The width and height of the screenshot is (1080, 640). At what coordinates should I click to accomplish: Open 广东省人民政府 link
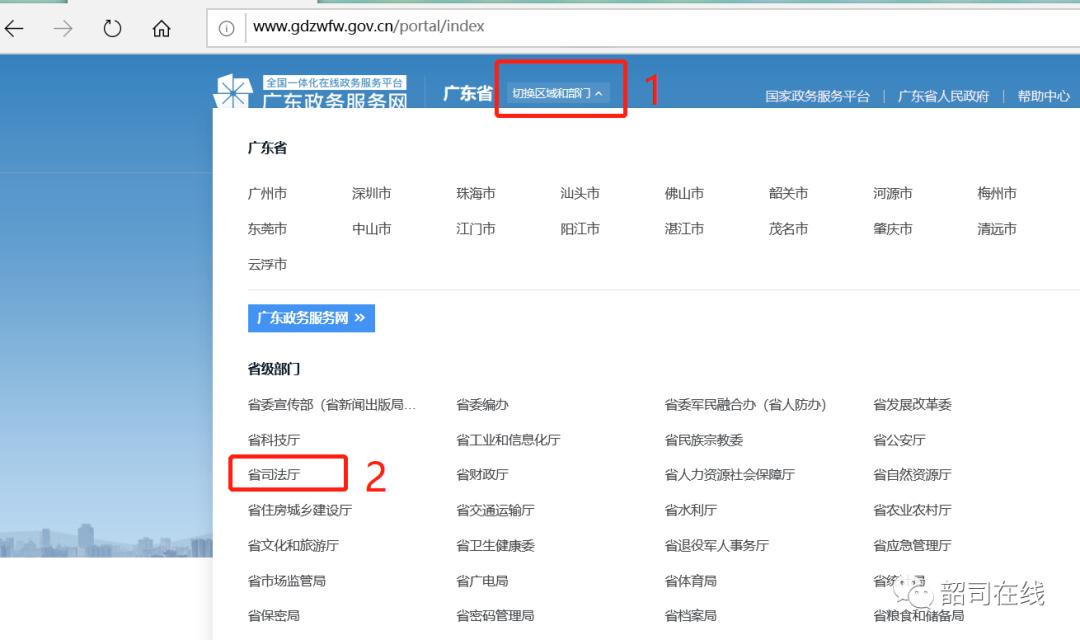pos(943,96)
